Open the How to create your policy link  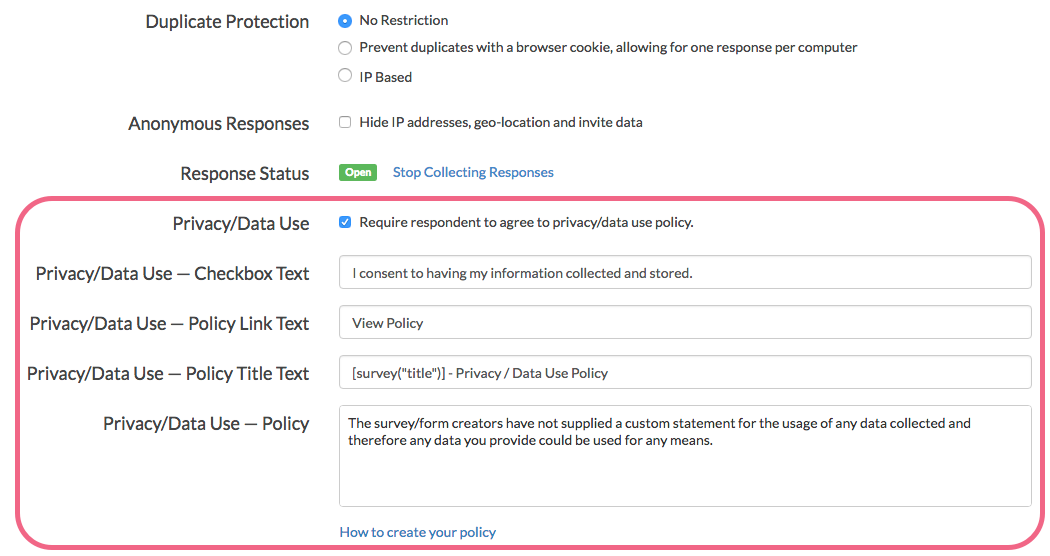point(417,532)
